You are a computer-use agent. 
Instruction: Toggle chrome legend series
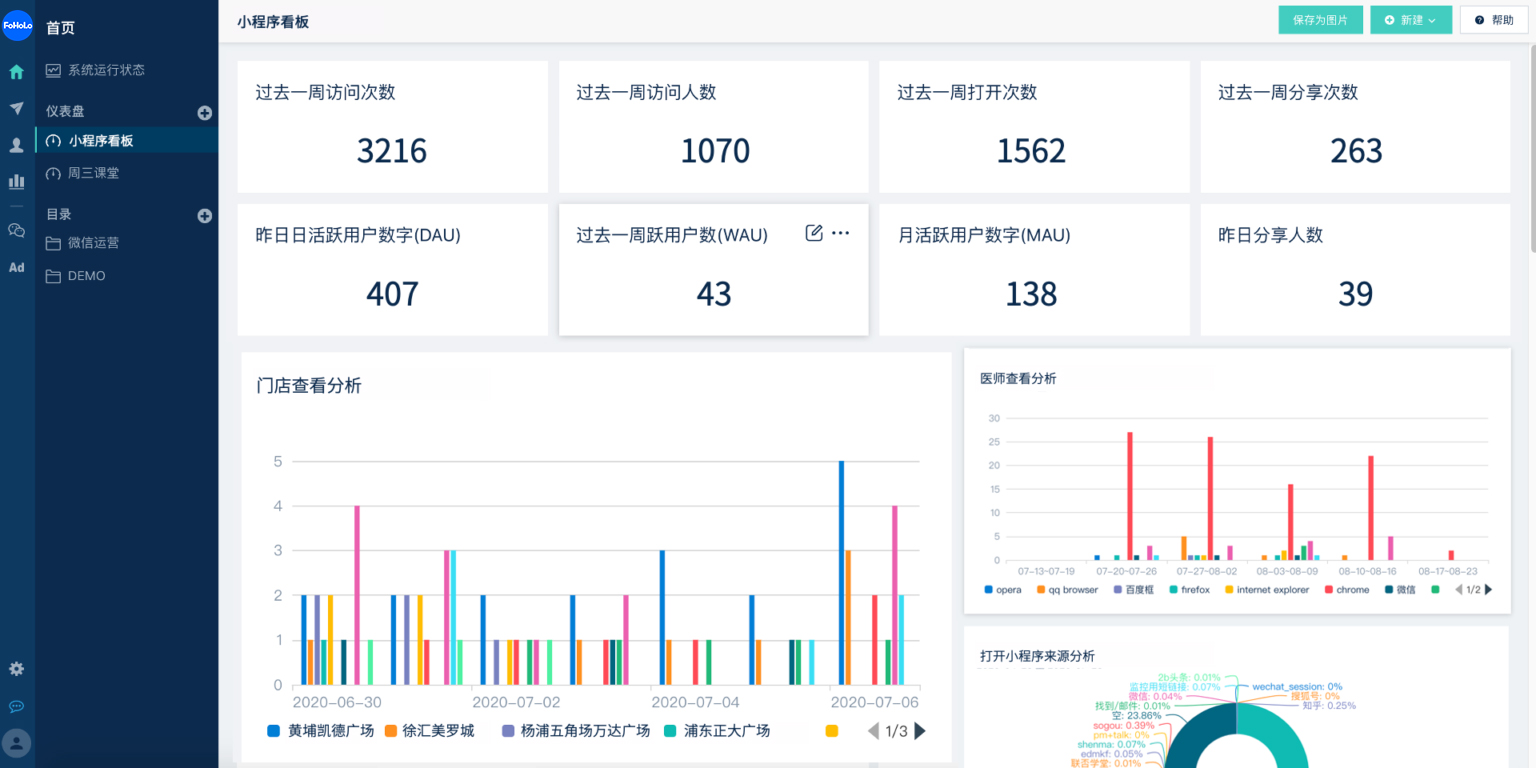1347,590
